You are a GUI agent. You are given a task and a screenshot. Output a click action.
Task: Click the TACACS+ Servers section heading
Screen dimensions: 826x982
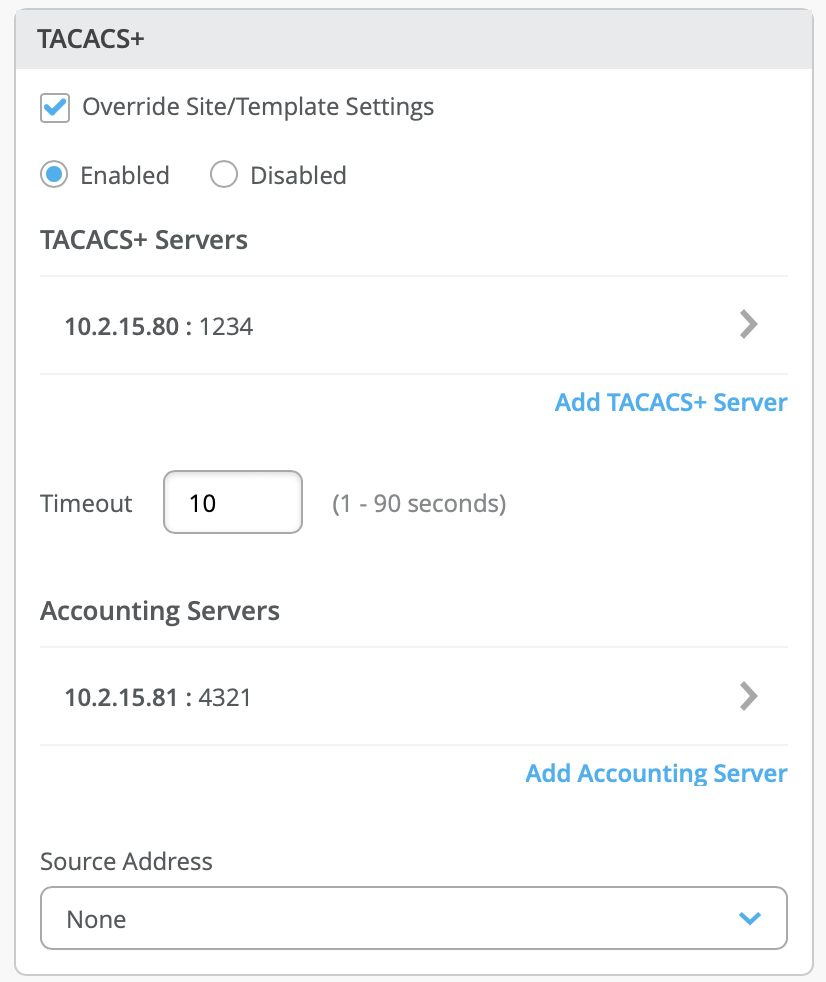click(144, 240)
